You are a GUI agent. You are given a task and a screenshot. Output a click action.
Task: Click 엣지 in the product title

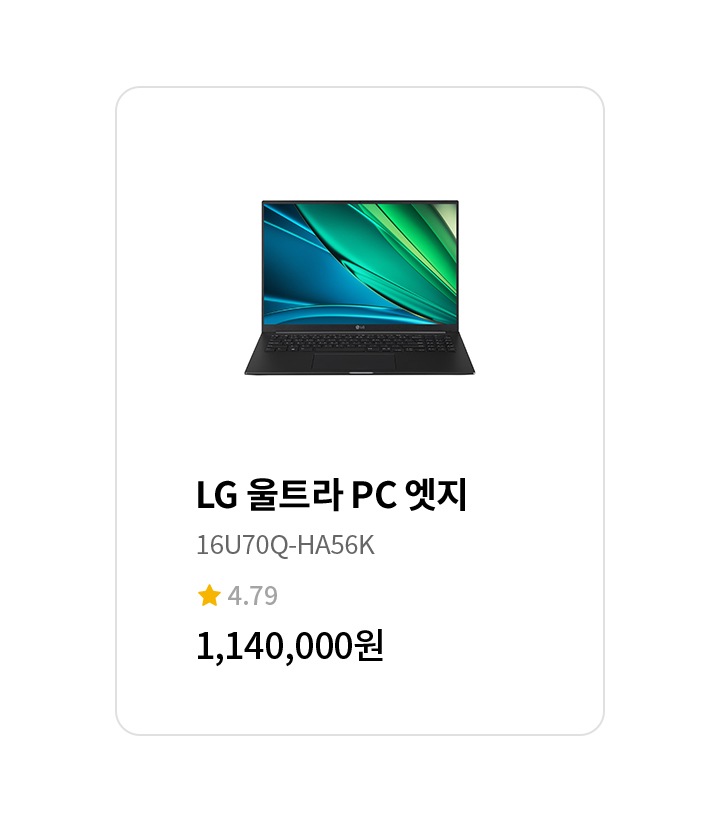436,495
